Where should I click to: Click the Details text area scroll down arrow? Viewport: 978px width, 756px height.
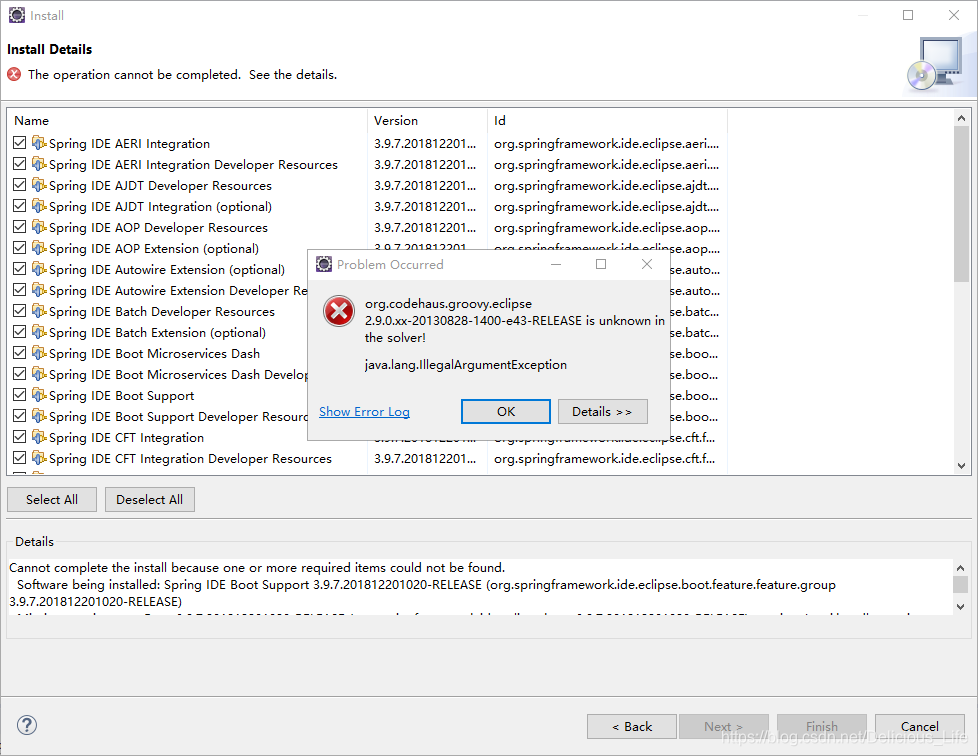pos(961,606)
